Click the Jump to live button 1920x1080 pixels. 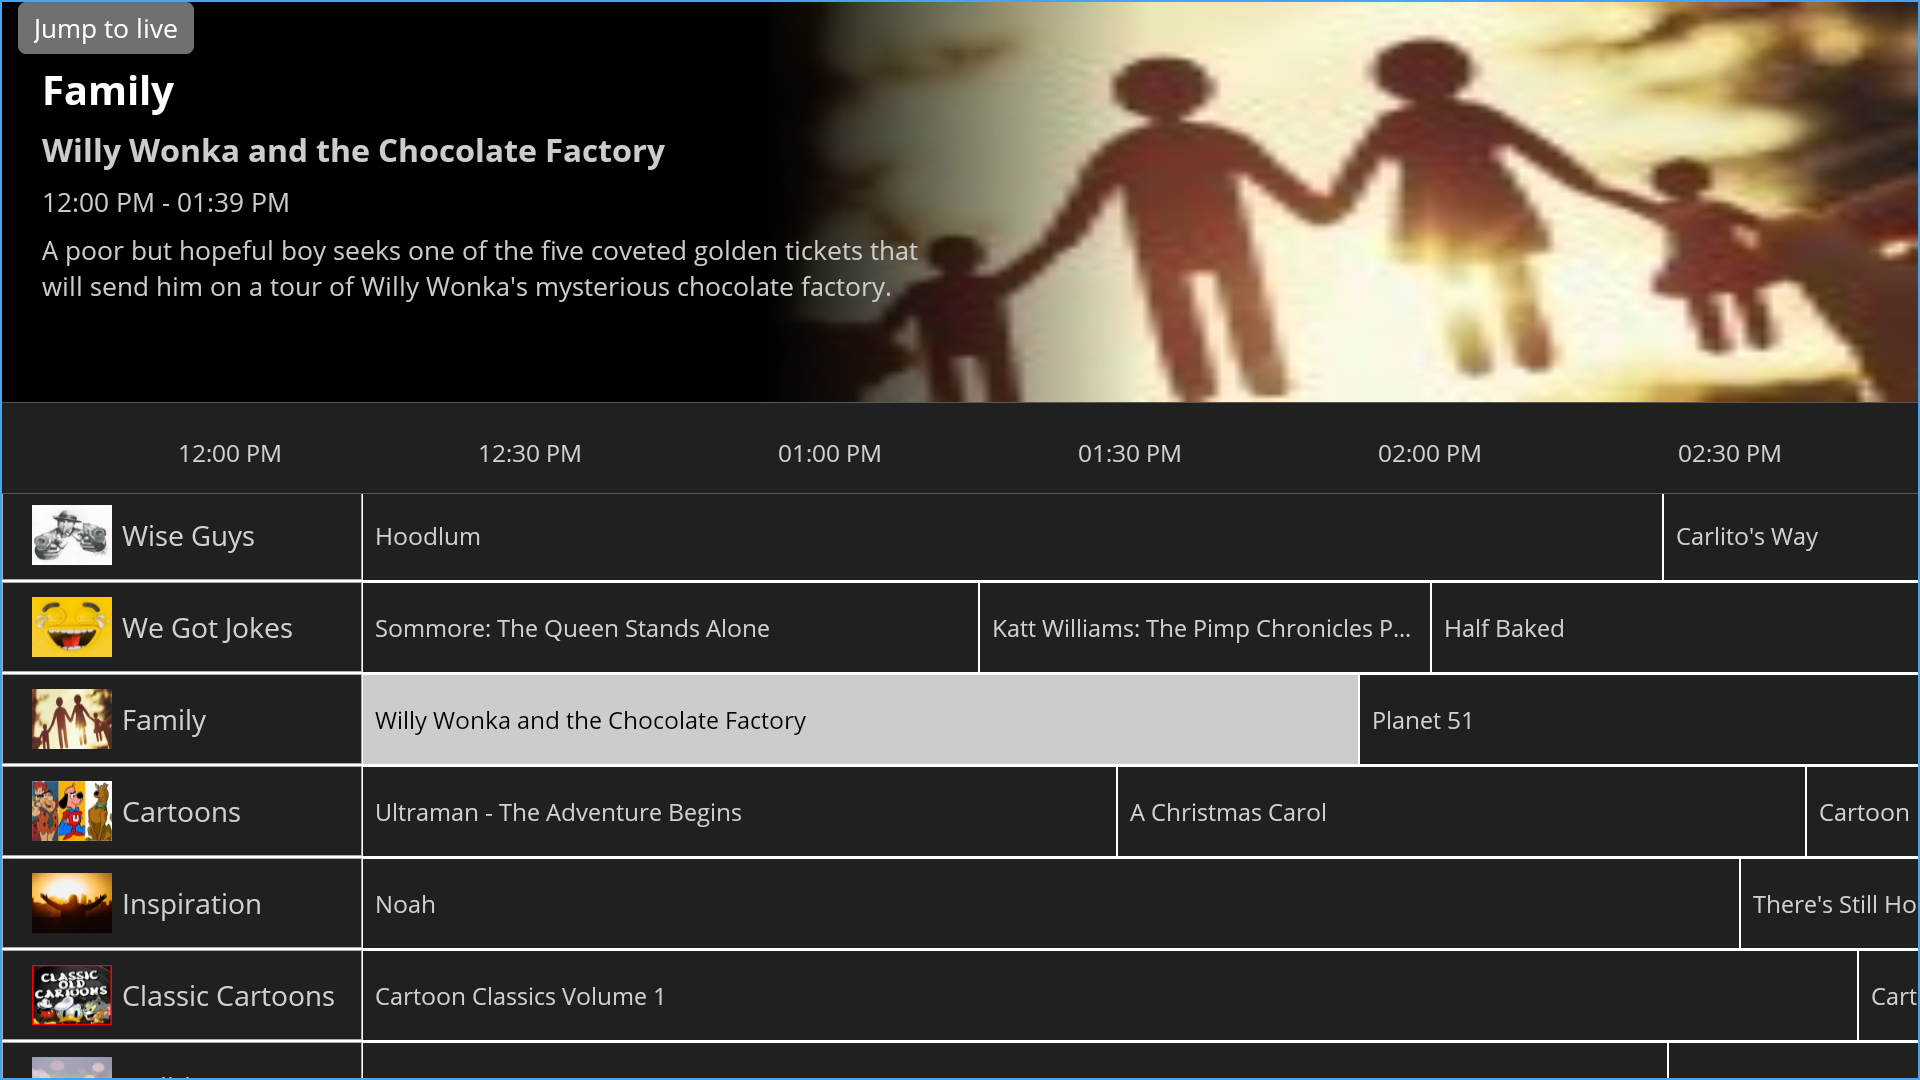point(105,29)
